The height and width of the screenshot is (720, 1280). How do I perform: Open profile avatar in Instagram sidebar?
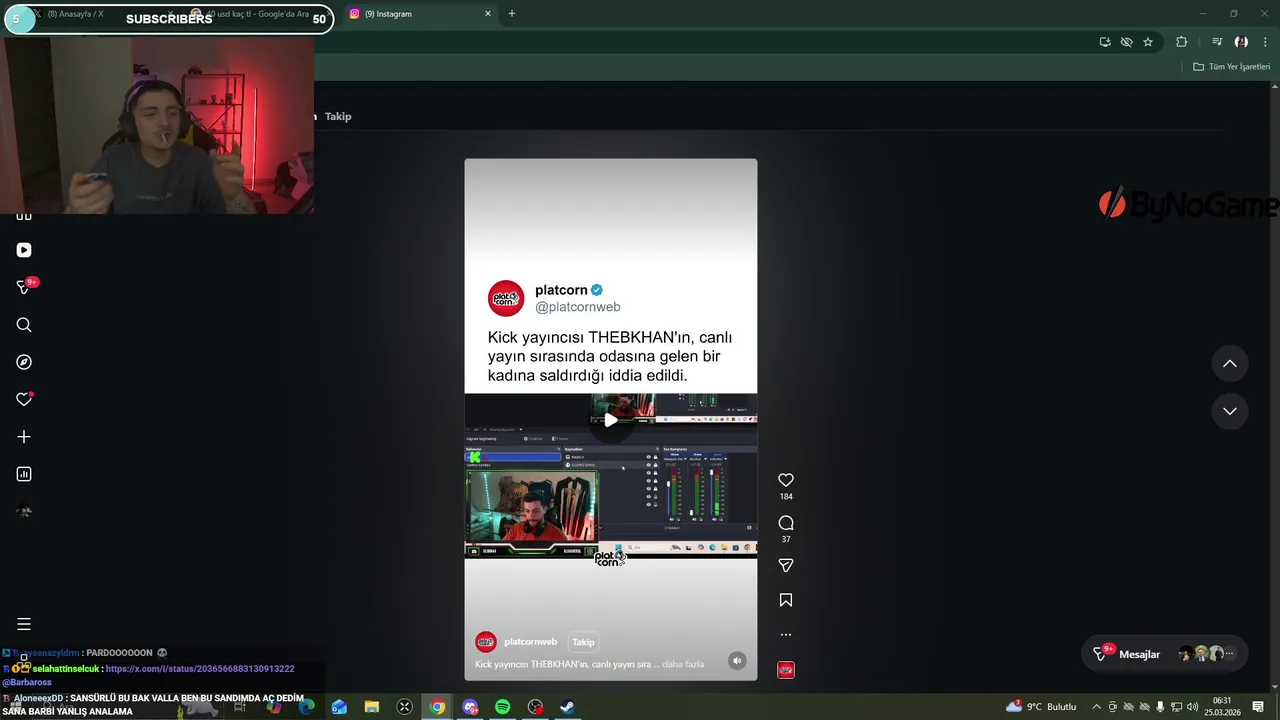(x=24, y=512)
